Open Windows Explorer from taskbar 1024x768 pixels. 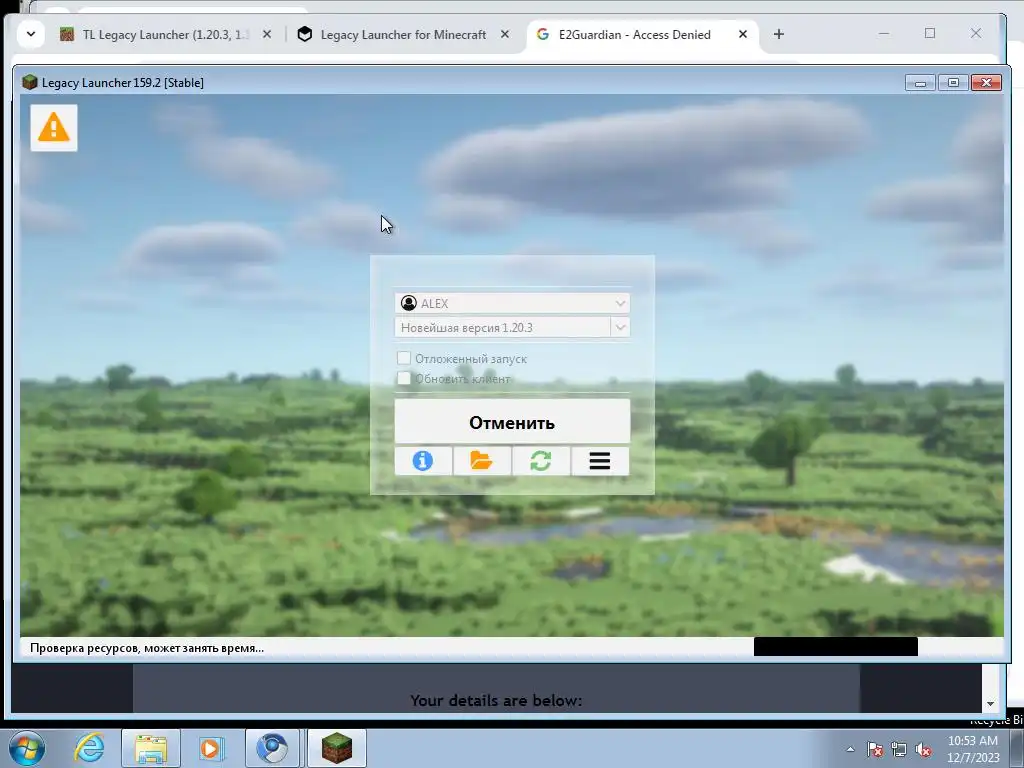(x=151, y=748)
